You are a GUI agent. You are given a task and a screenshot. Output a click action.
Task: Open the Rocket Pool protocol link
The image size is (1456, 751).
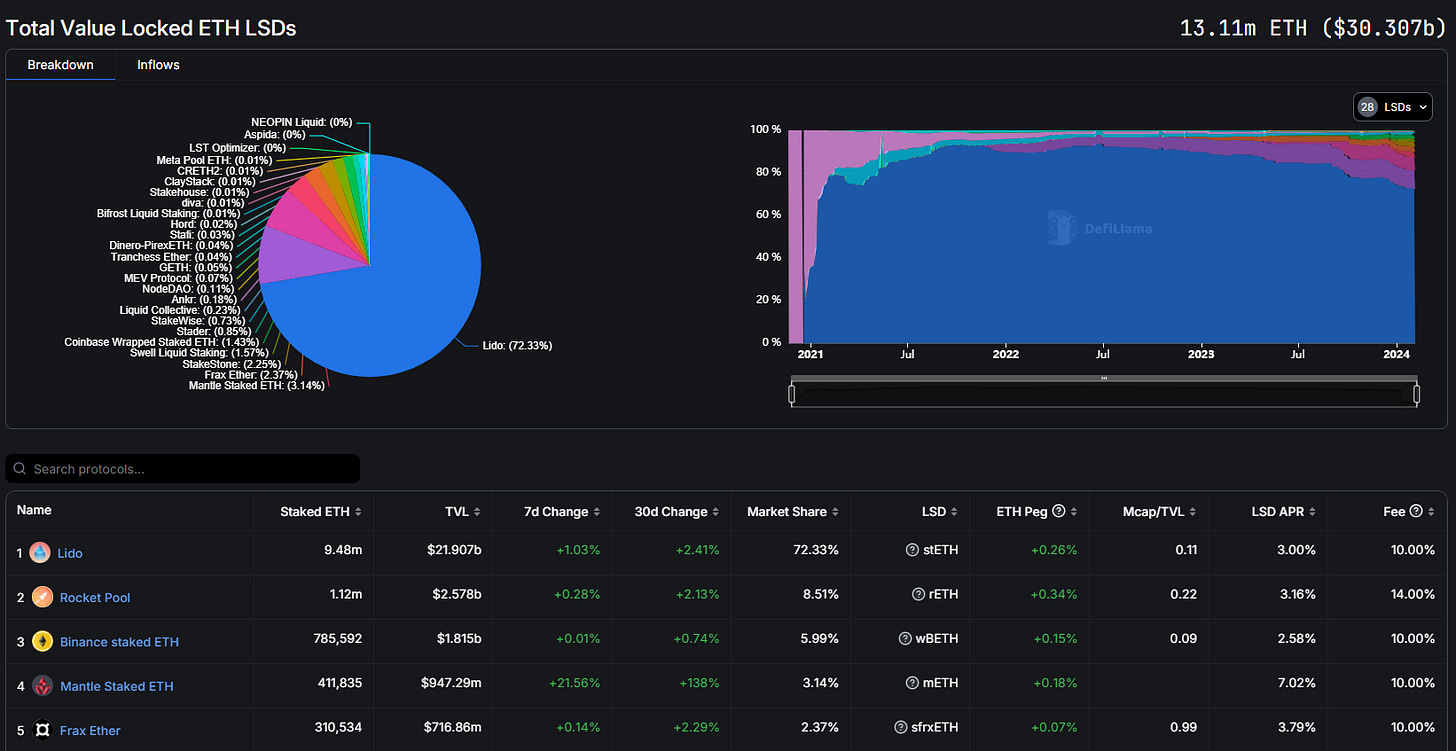coord(95,597)
